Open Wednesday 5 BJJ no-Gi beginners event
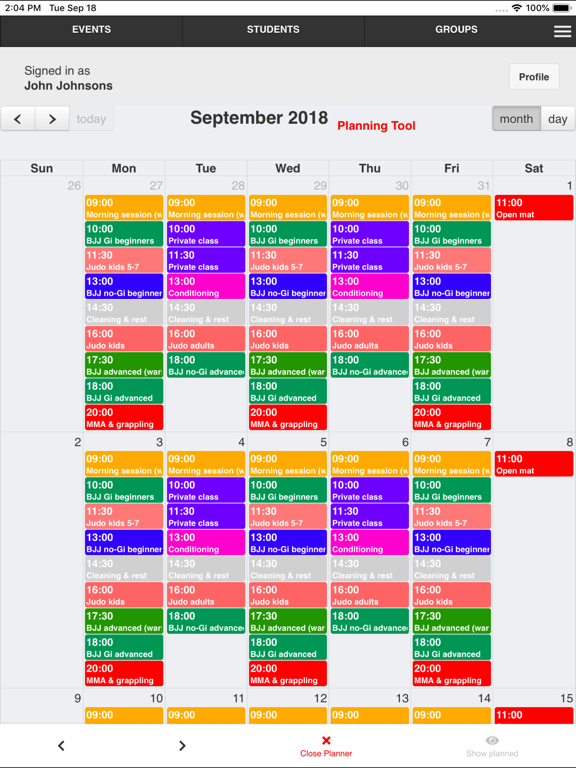Viewport: 576px width, 768px height. pyautogui.click(x=288, y=543)
